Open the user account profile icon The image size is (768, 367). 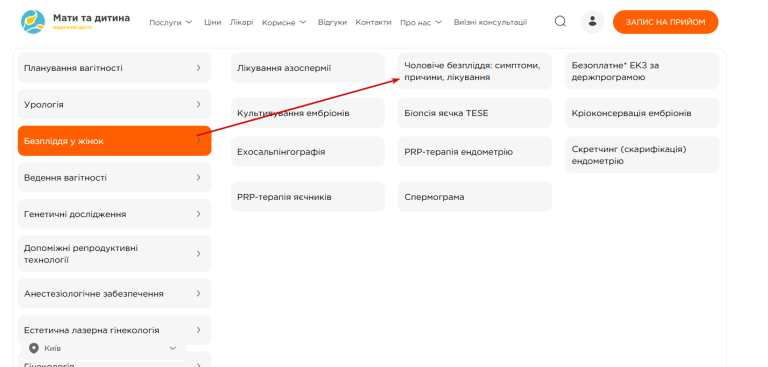pos(592,22)
